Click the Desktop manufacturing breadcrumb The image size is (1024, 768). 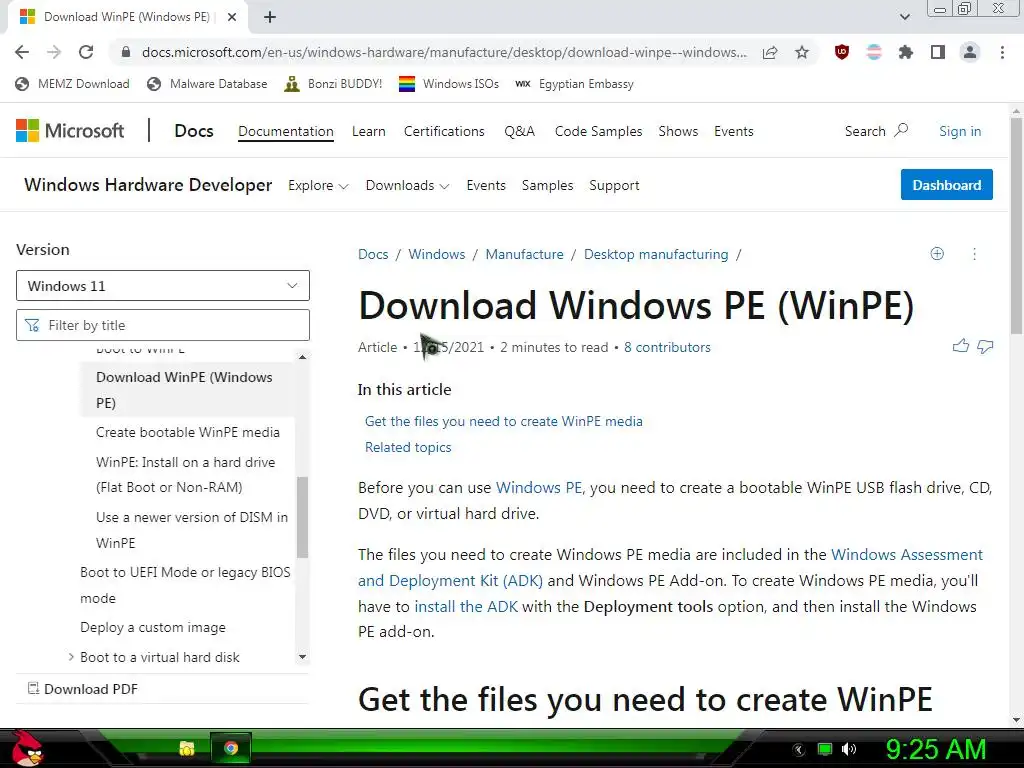[656, 254]
